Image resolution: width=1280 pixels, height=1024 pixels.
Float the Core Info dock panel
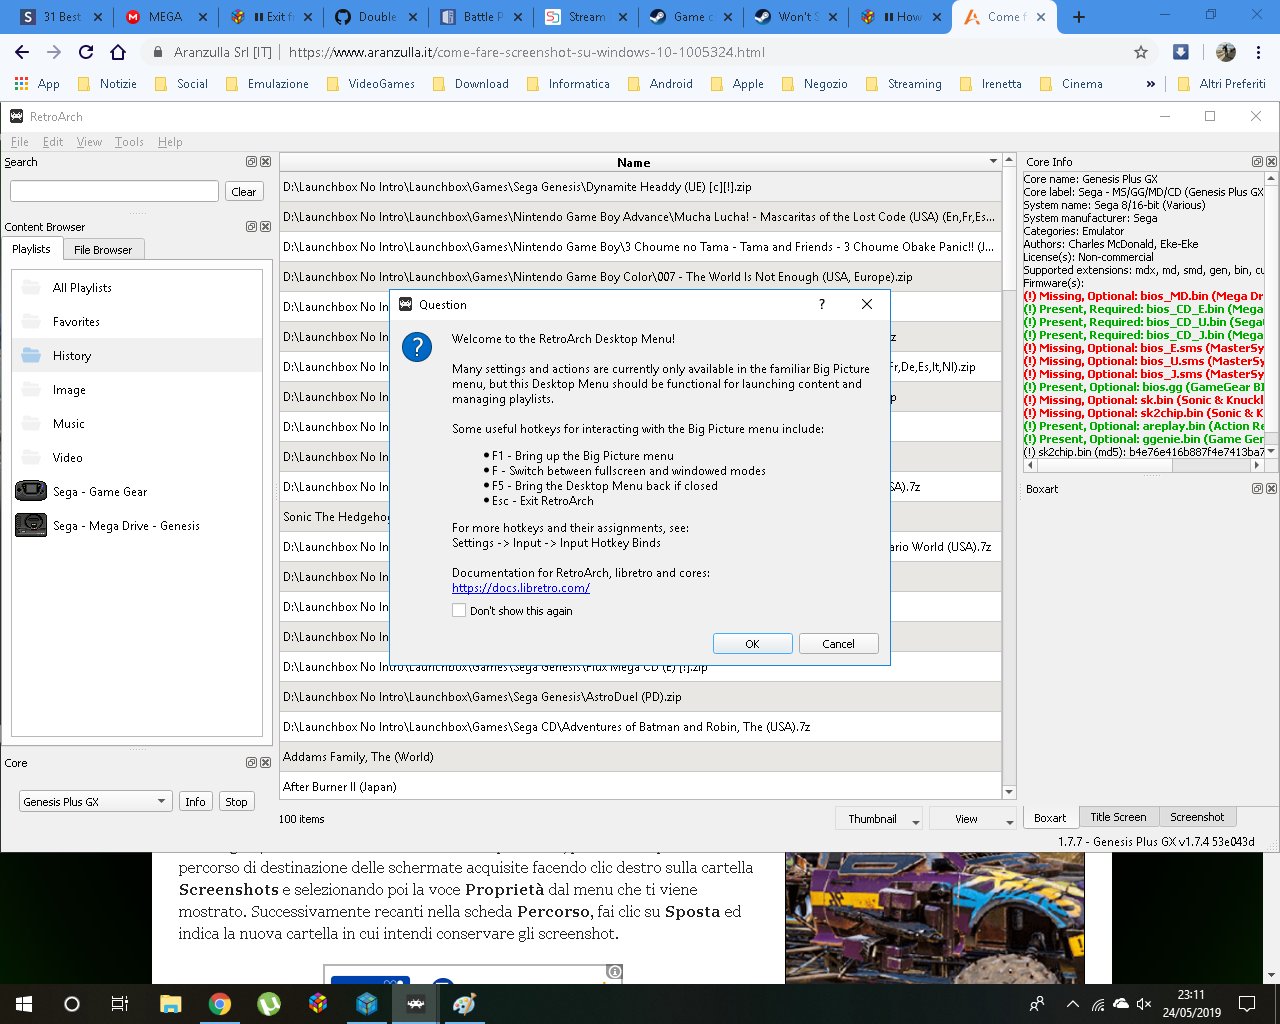point(1257,161)
